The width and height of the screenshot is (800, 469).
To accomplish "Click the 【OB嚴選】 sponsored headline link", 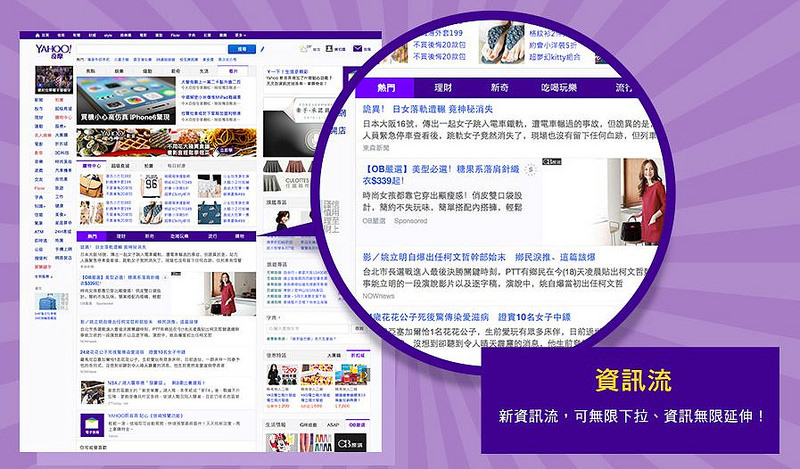I will coord(441,175).
